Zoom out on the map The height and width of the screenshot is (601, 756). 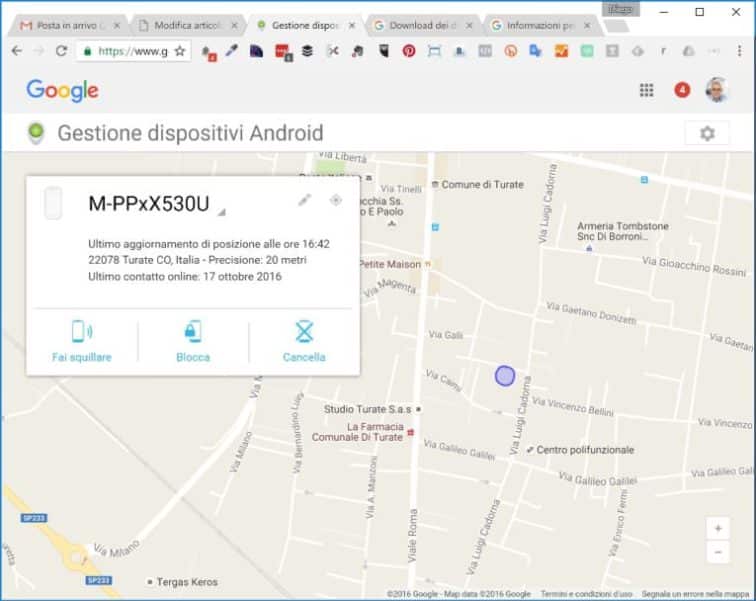point(718,552)
